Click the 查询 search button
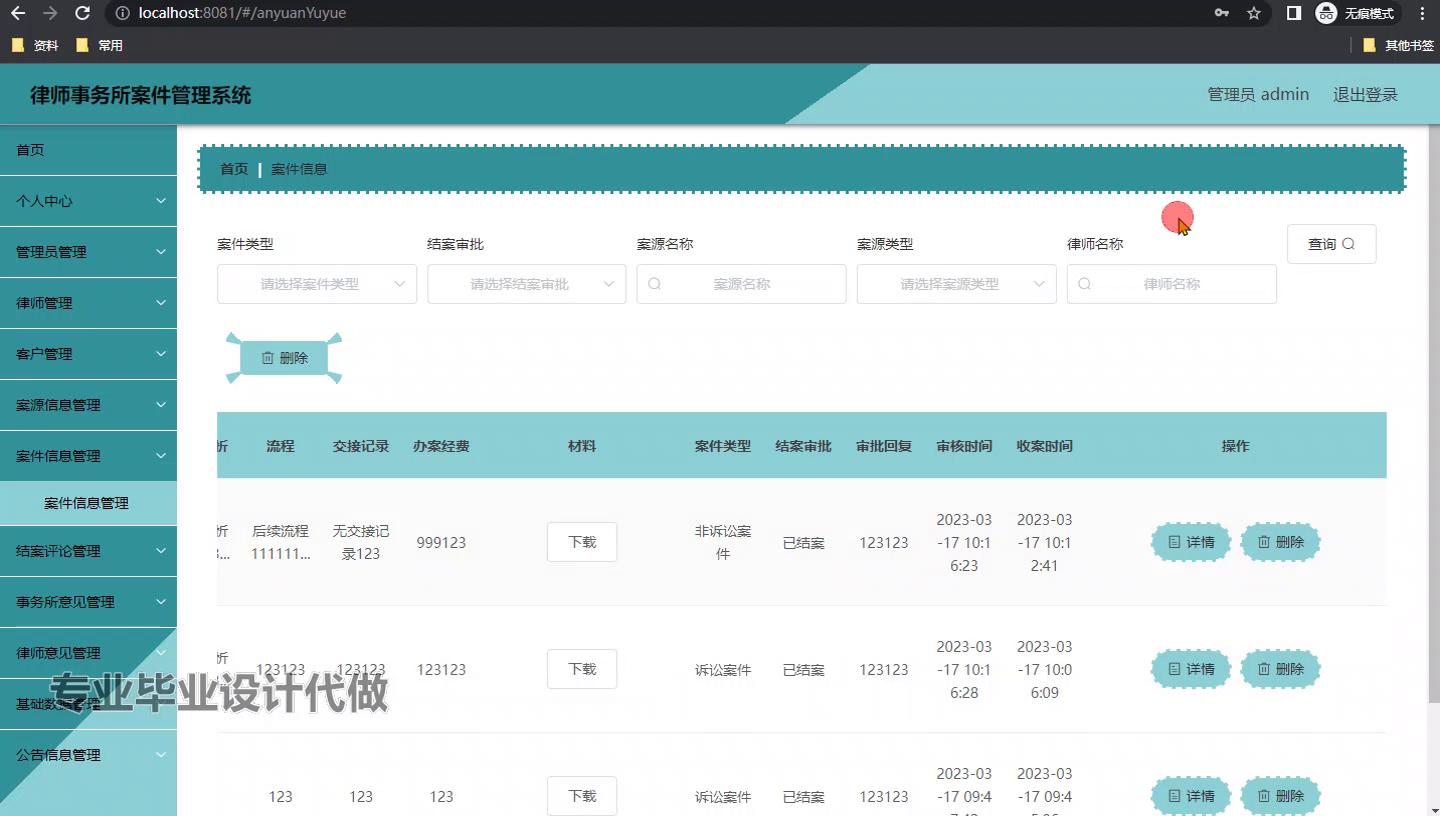The height and width of the screenshot is (816, 1440). pyautogui.click(x=1331, y=244)
